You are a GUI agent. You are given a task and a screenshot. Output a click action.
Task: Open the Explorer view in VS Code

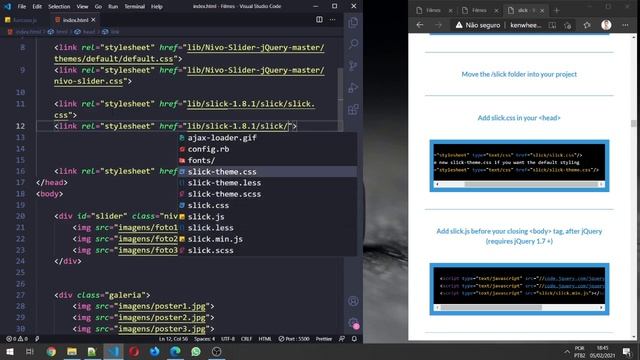click(353, 22)
